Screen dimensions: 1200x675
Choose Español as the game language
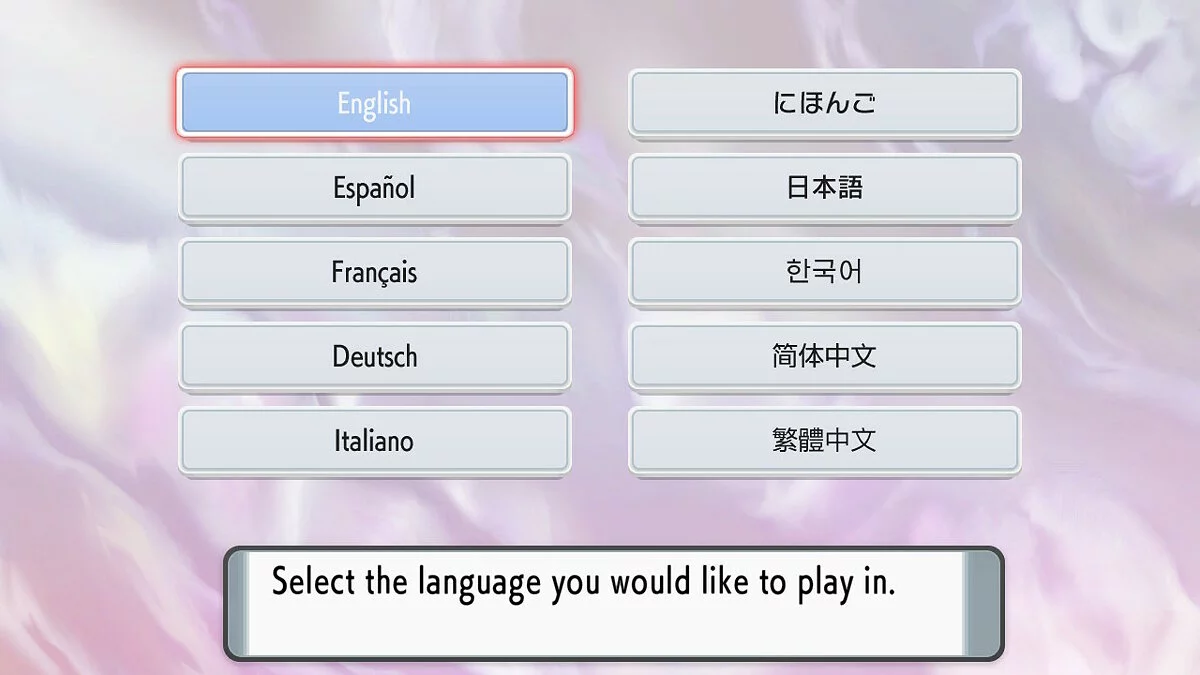coord(374,188)
